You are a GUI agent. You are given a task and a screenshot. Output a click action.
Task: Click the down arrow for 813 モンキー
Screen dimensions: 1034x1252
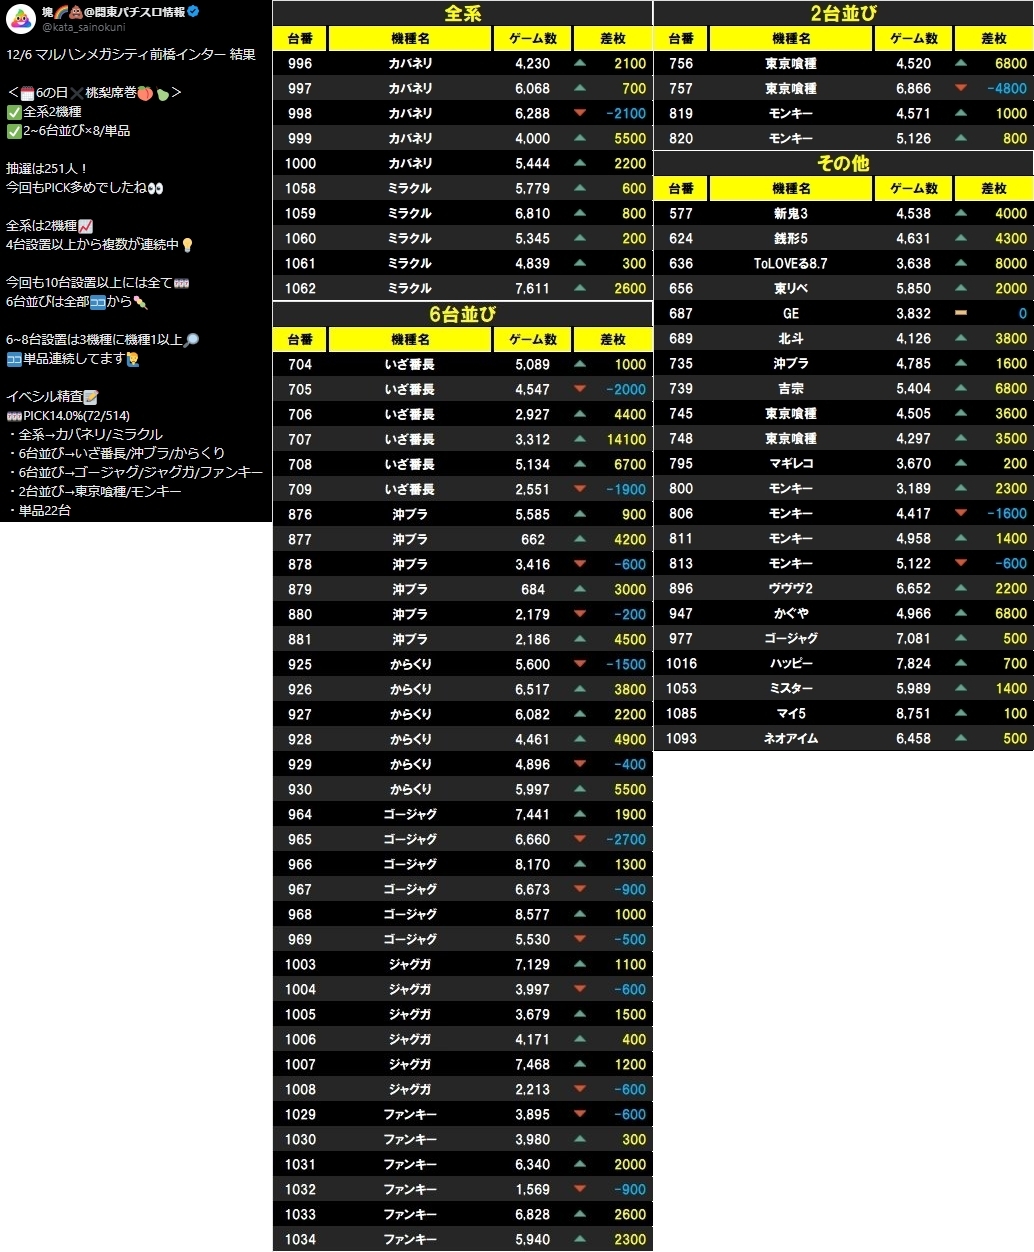[961, 563]
